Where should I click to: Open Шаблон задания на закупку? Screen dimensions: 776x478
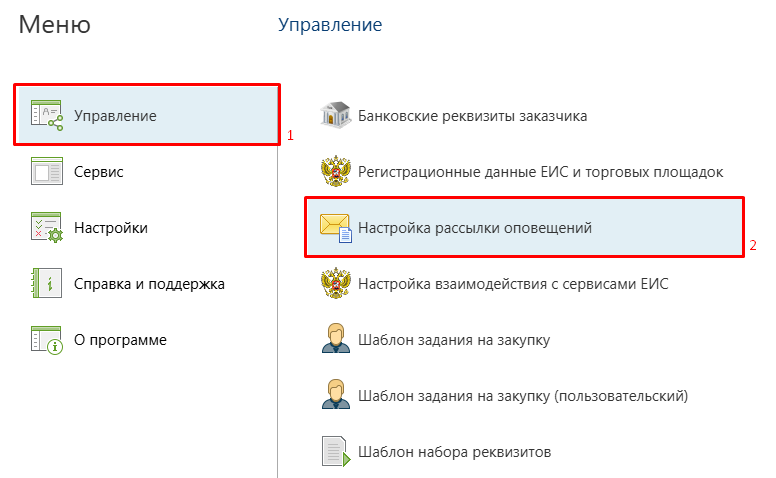click(454, 340)
